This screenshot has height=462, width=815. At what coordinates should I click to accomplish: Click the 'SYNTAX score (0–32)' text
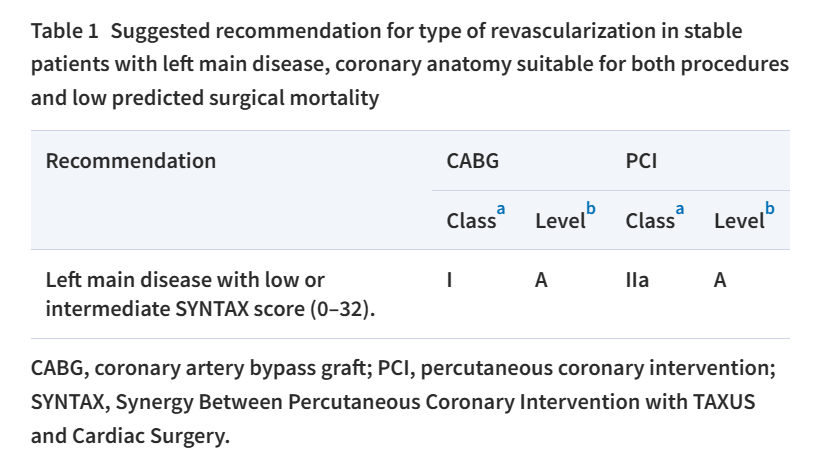coord(273,309)
